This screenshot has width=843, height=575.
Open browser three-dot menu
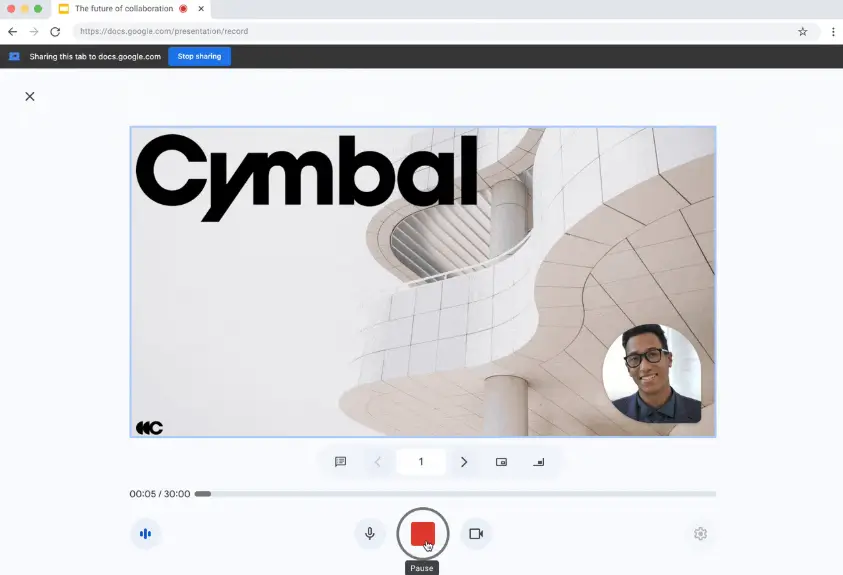click(833, 31)
